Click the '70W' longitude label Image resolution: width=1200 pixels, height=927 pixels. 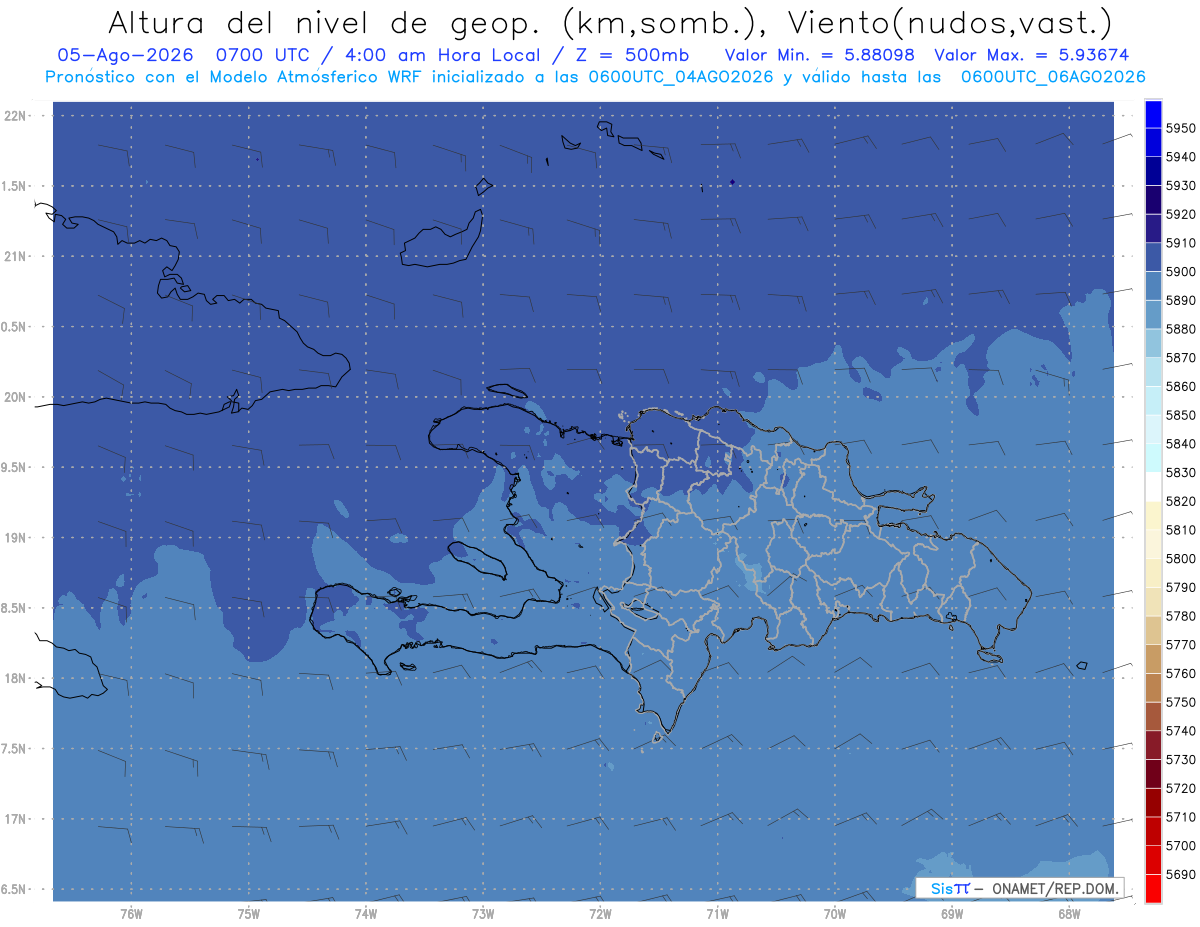coord(834,913)
